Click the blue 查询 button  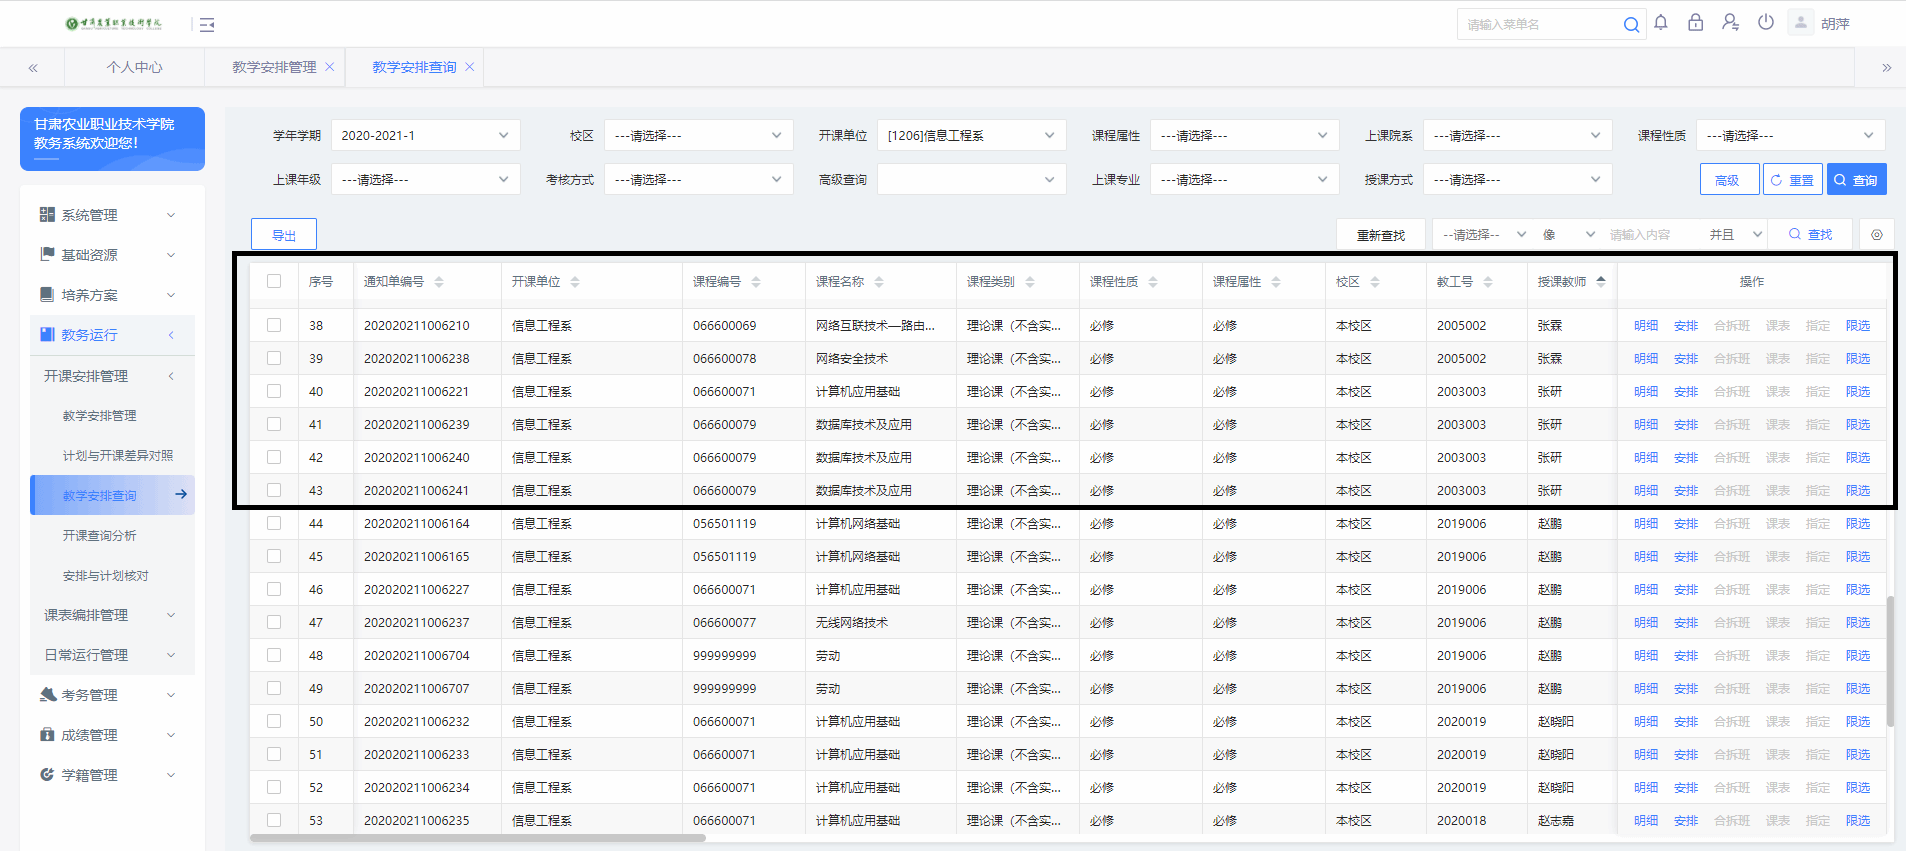1856,180
